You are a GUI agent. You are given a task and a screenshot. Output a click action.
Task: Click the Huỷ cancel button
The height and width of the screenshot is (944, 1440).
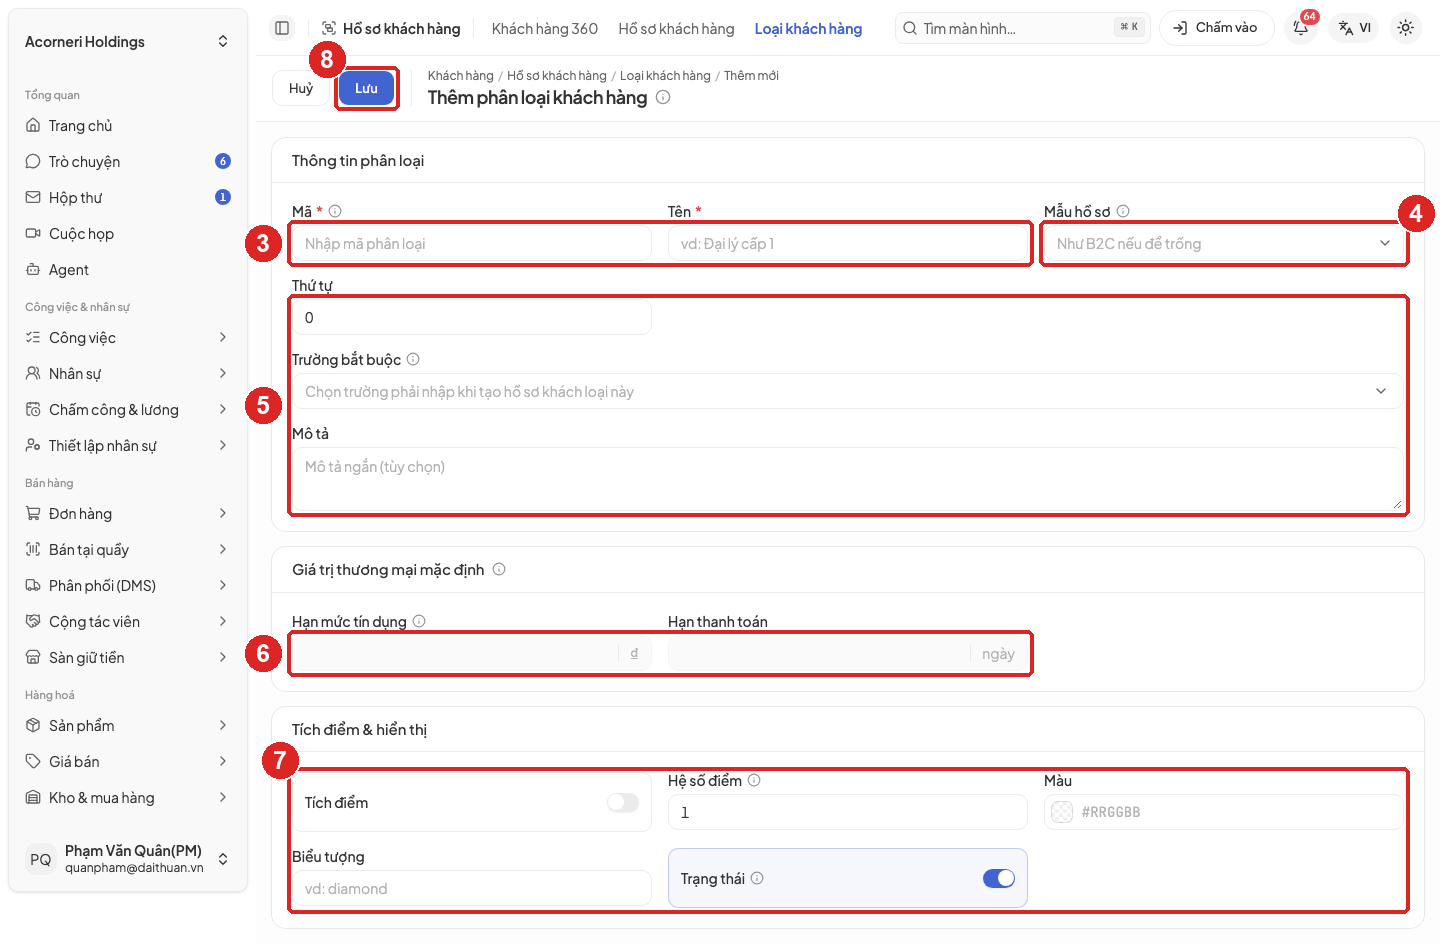pyautogui.click(x=301, y=88)
